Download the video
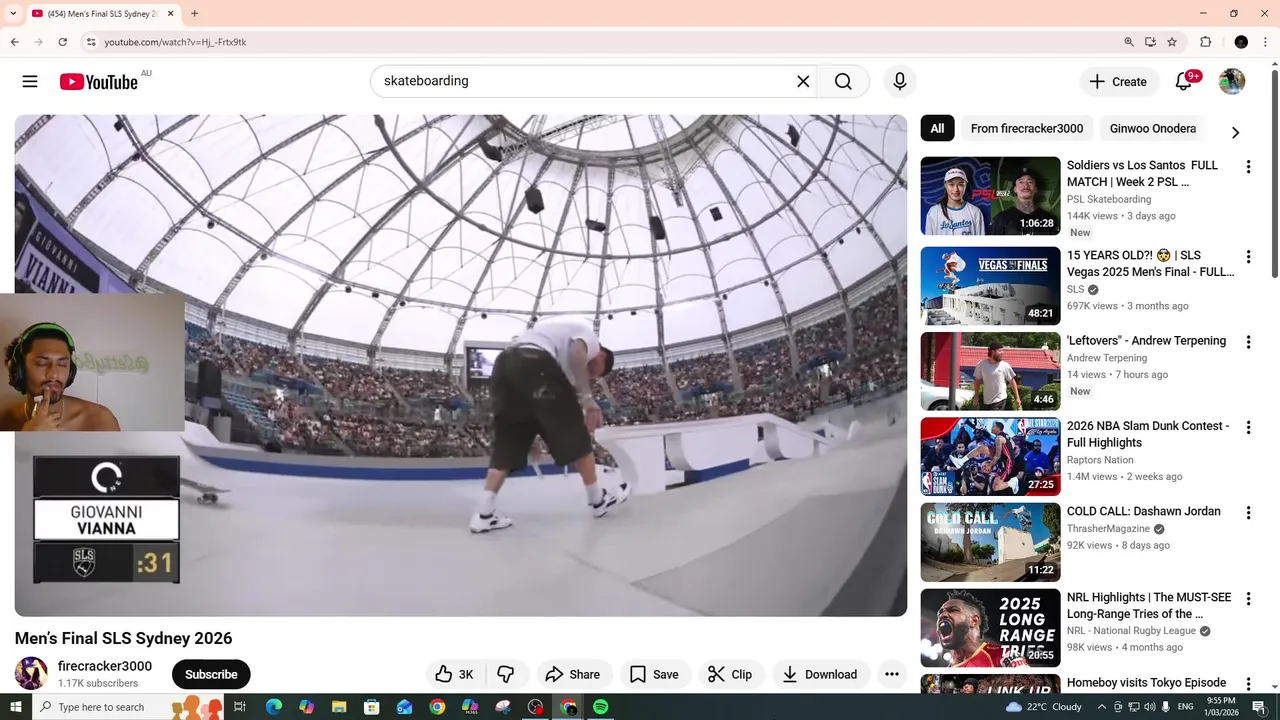Screen dimensions: 1280x720 820,674
